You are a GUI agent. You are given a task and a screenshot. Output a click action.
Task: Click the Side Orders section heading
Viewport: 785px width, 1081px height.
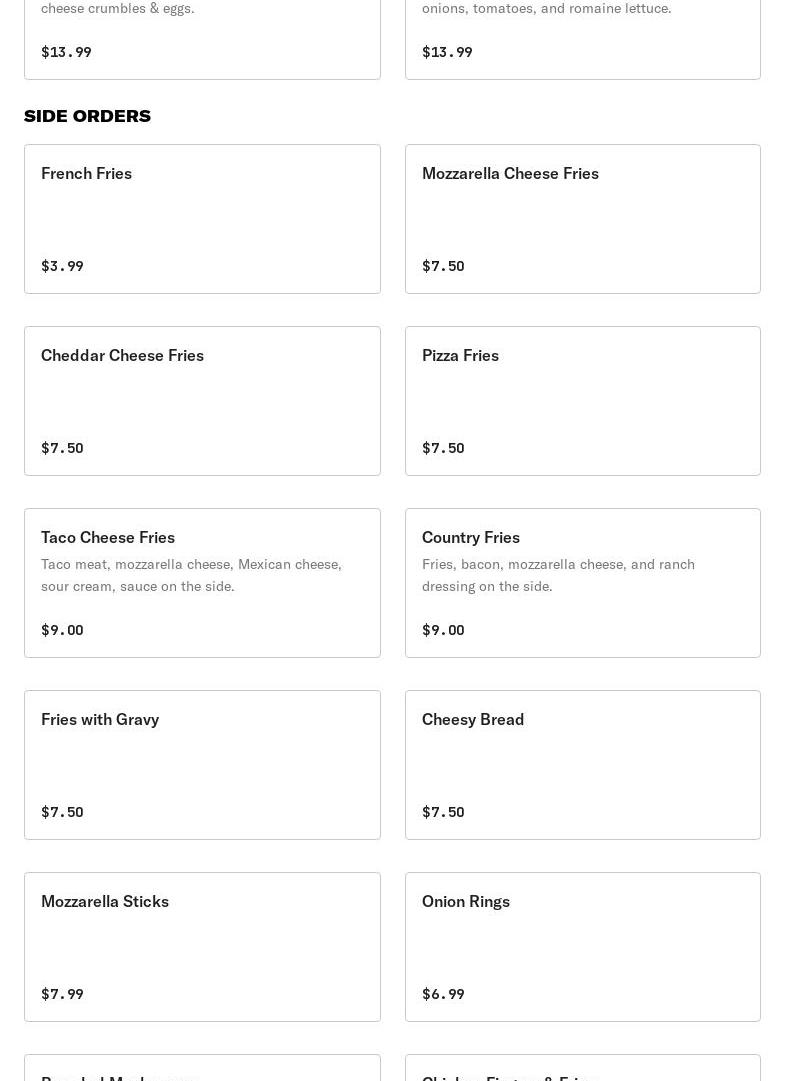tap(88, 116)
